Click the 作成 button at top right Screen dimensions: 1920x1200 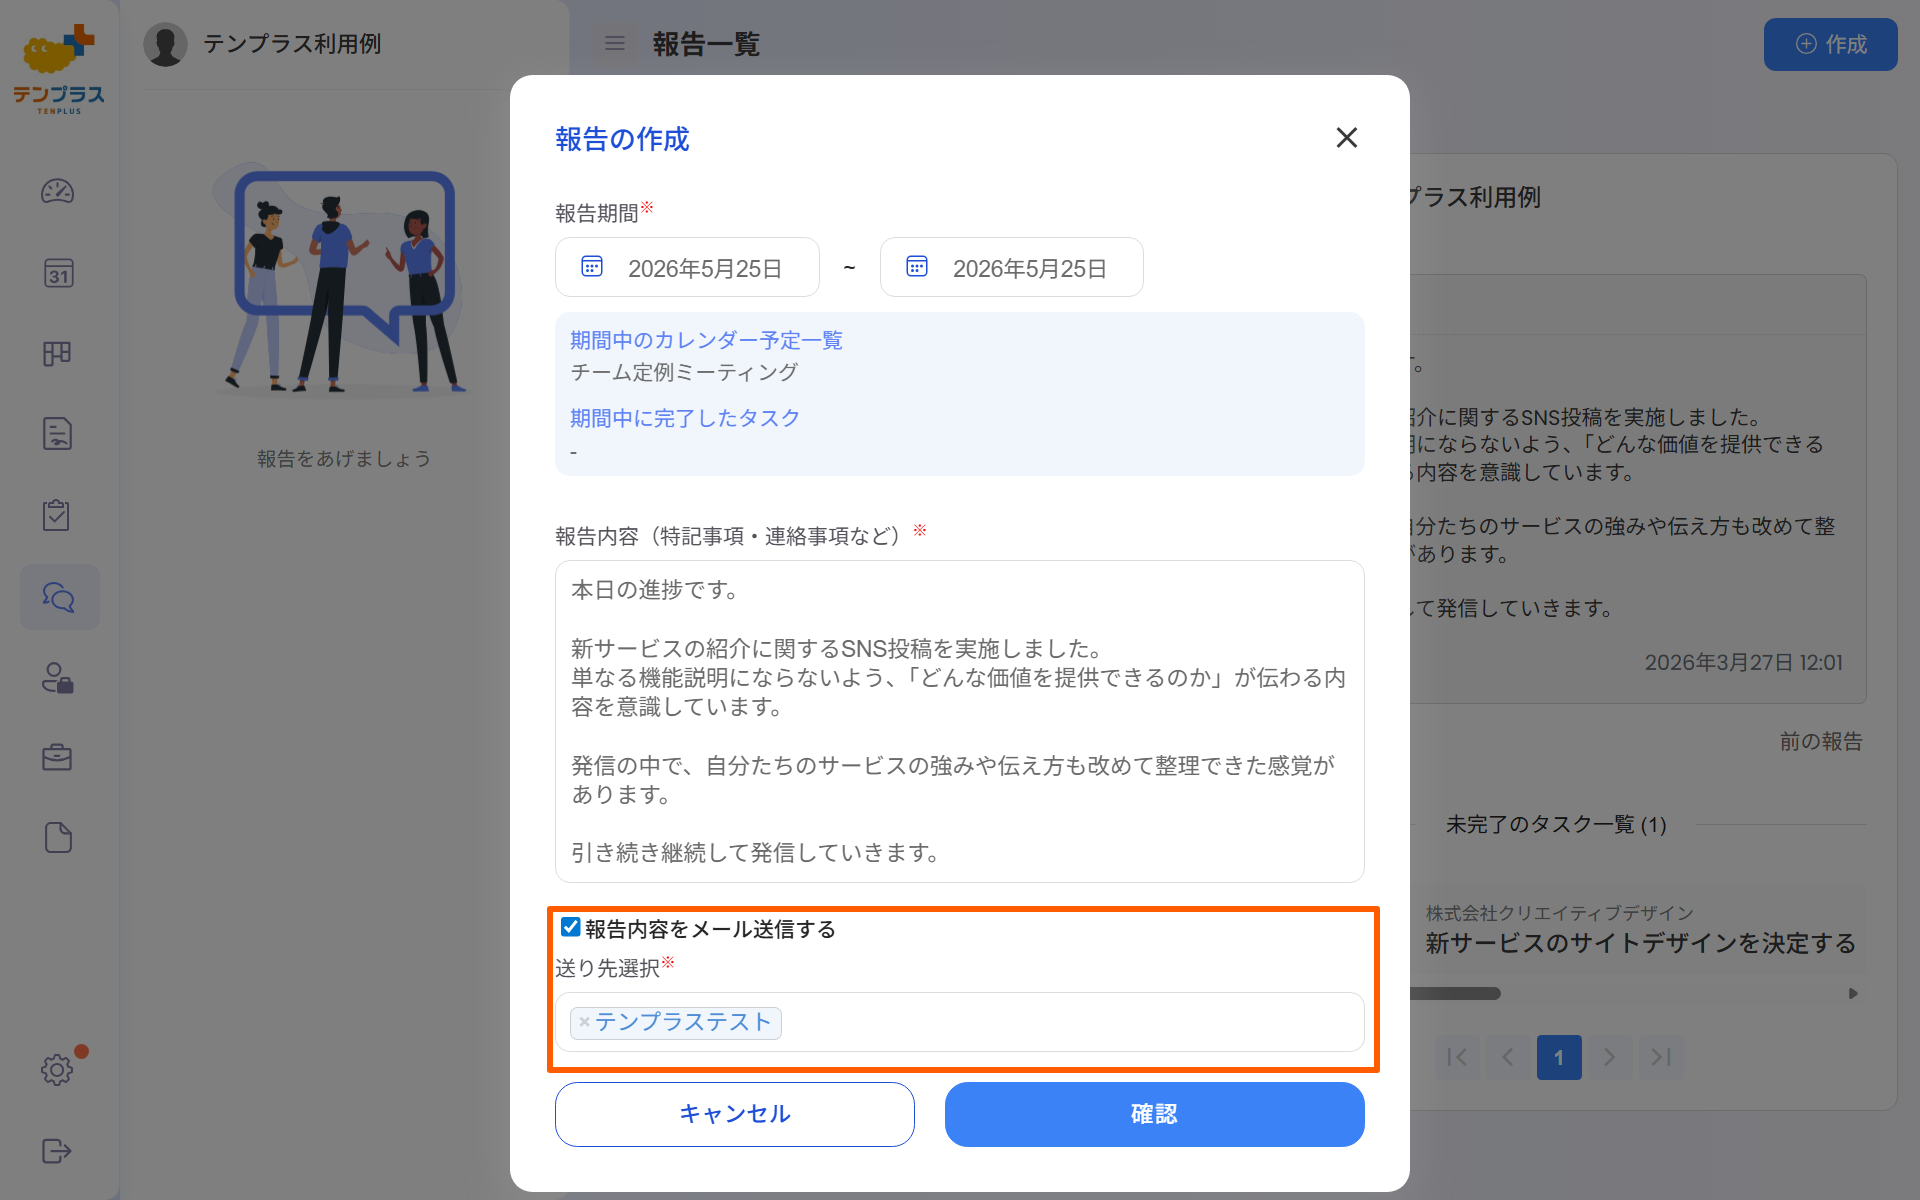(x=1830, y=44)
